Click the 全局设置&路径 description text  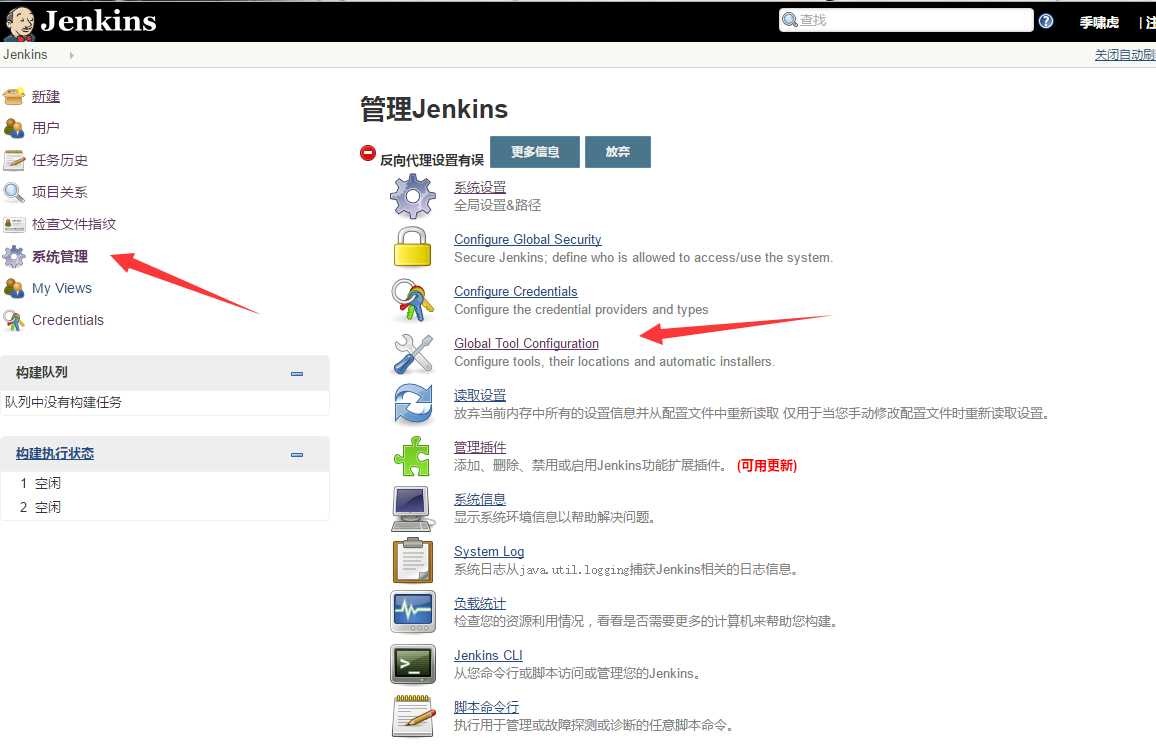pos(498,205)
